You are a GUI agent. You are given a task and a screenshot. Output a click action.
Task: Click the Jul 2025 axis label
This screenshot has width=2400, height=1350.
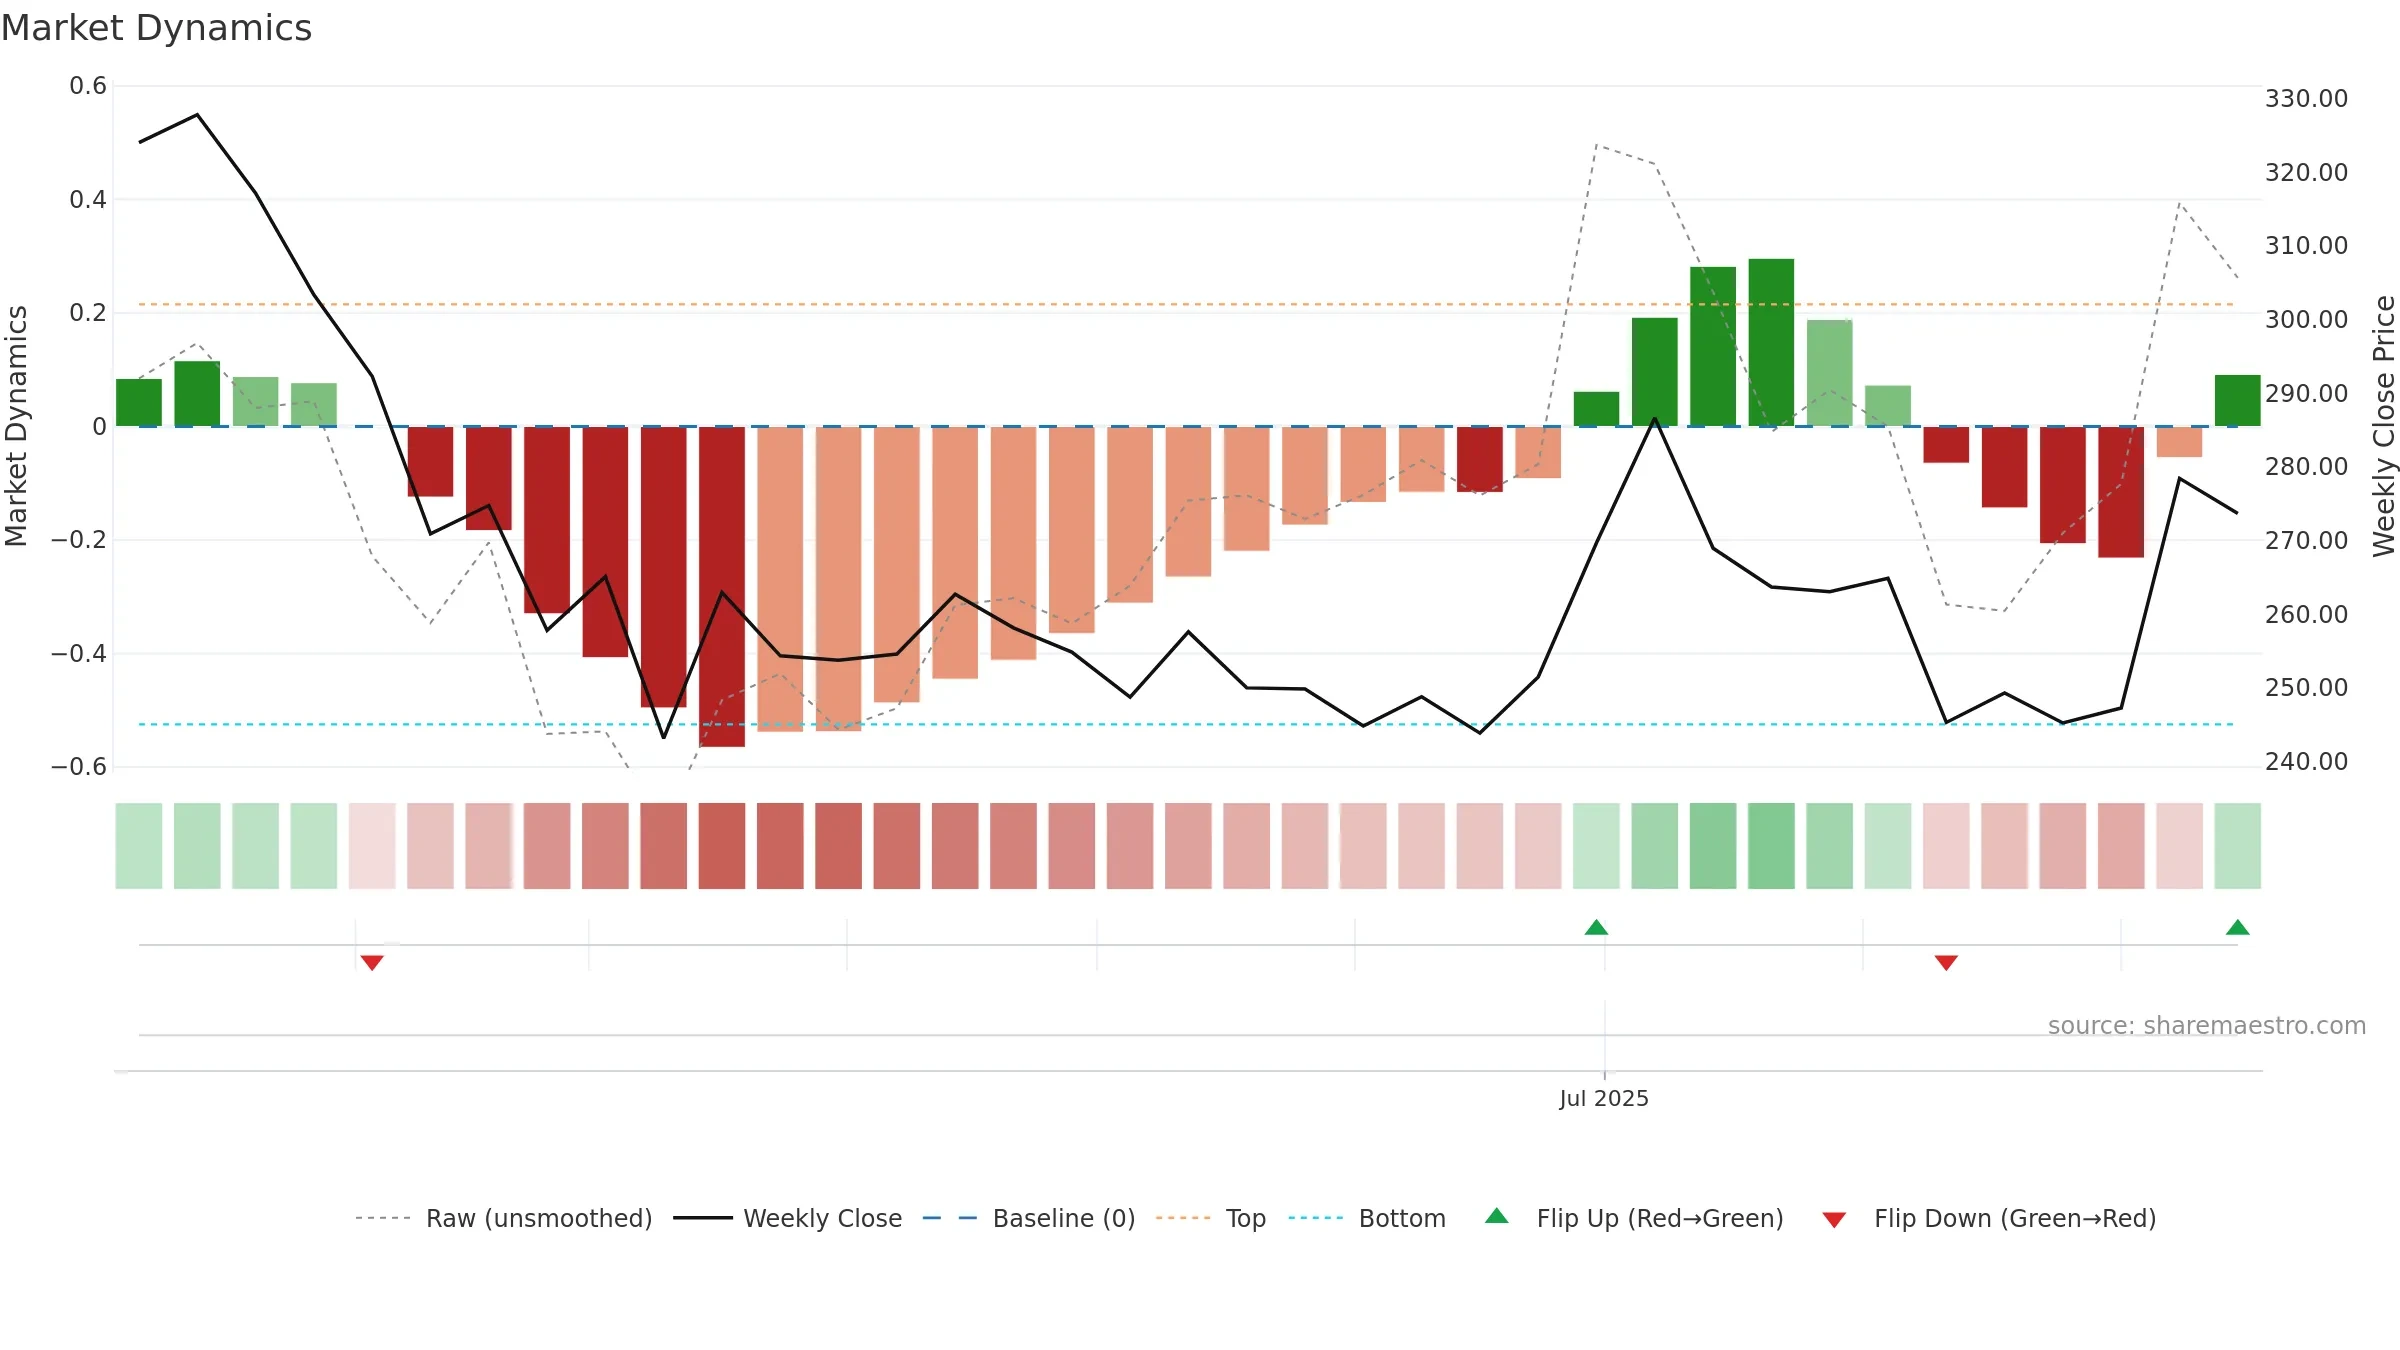(1604, 1098)
